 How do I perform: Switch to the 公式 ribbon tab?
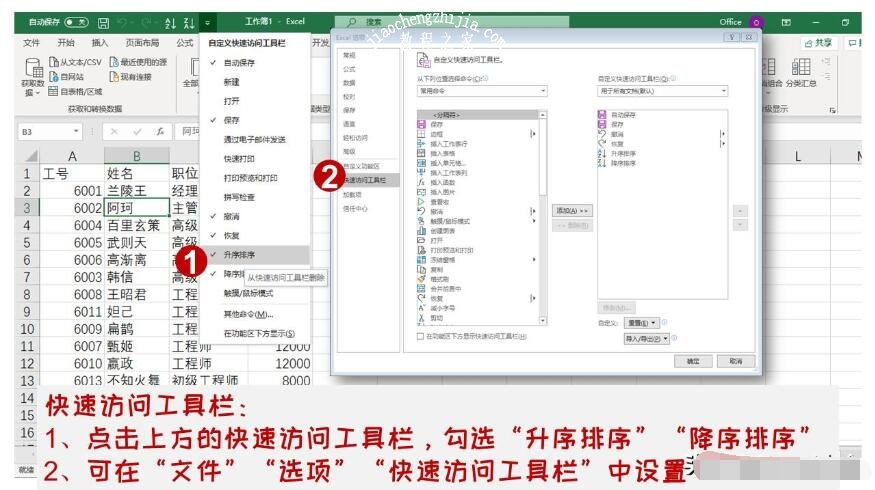point(185,42)
